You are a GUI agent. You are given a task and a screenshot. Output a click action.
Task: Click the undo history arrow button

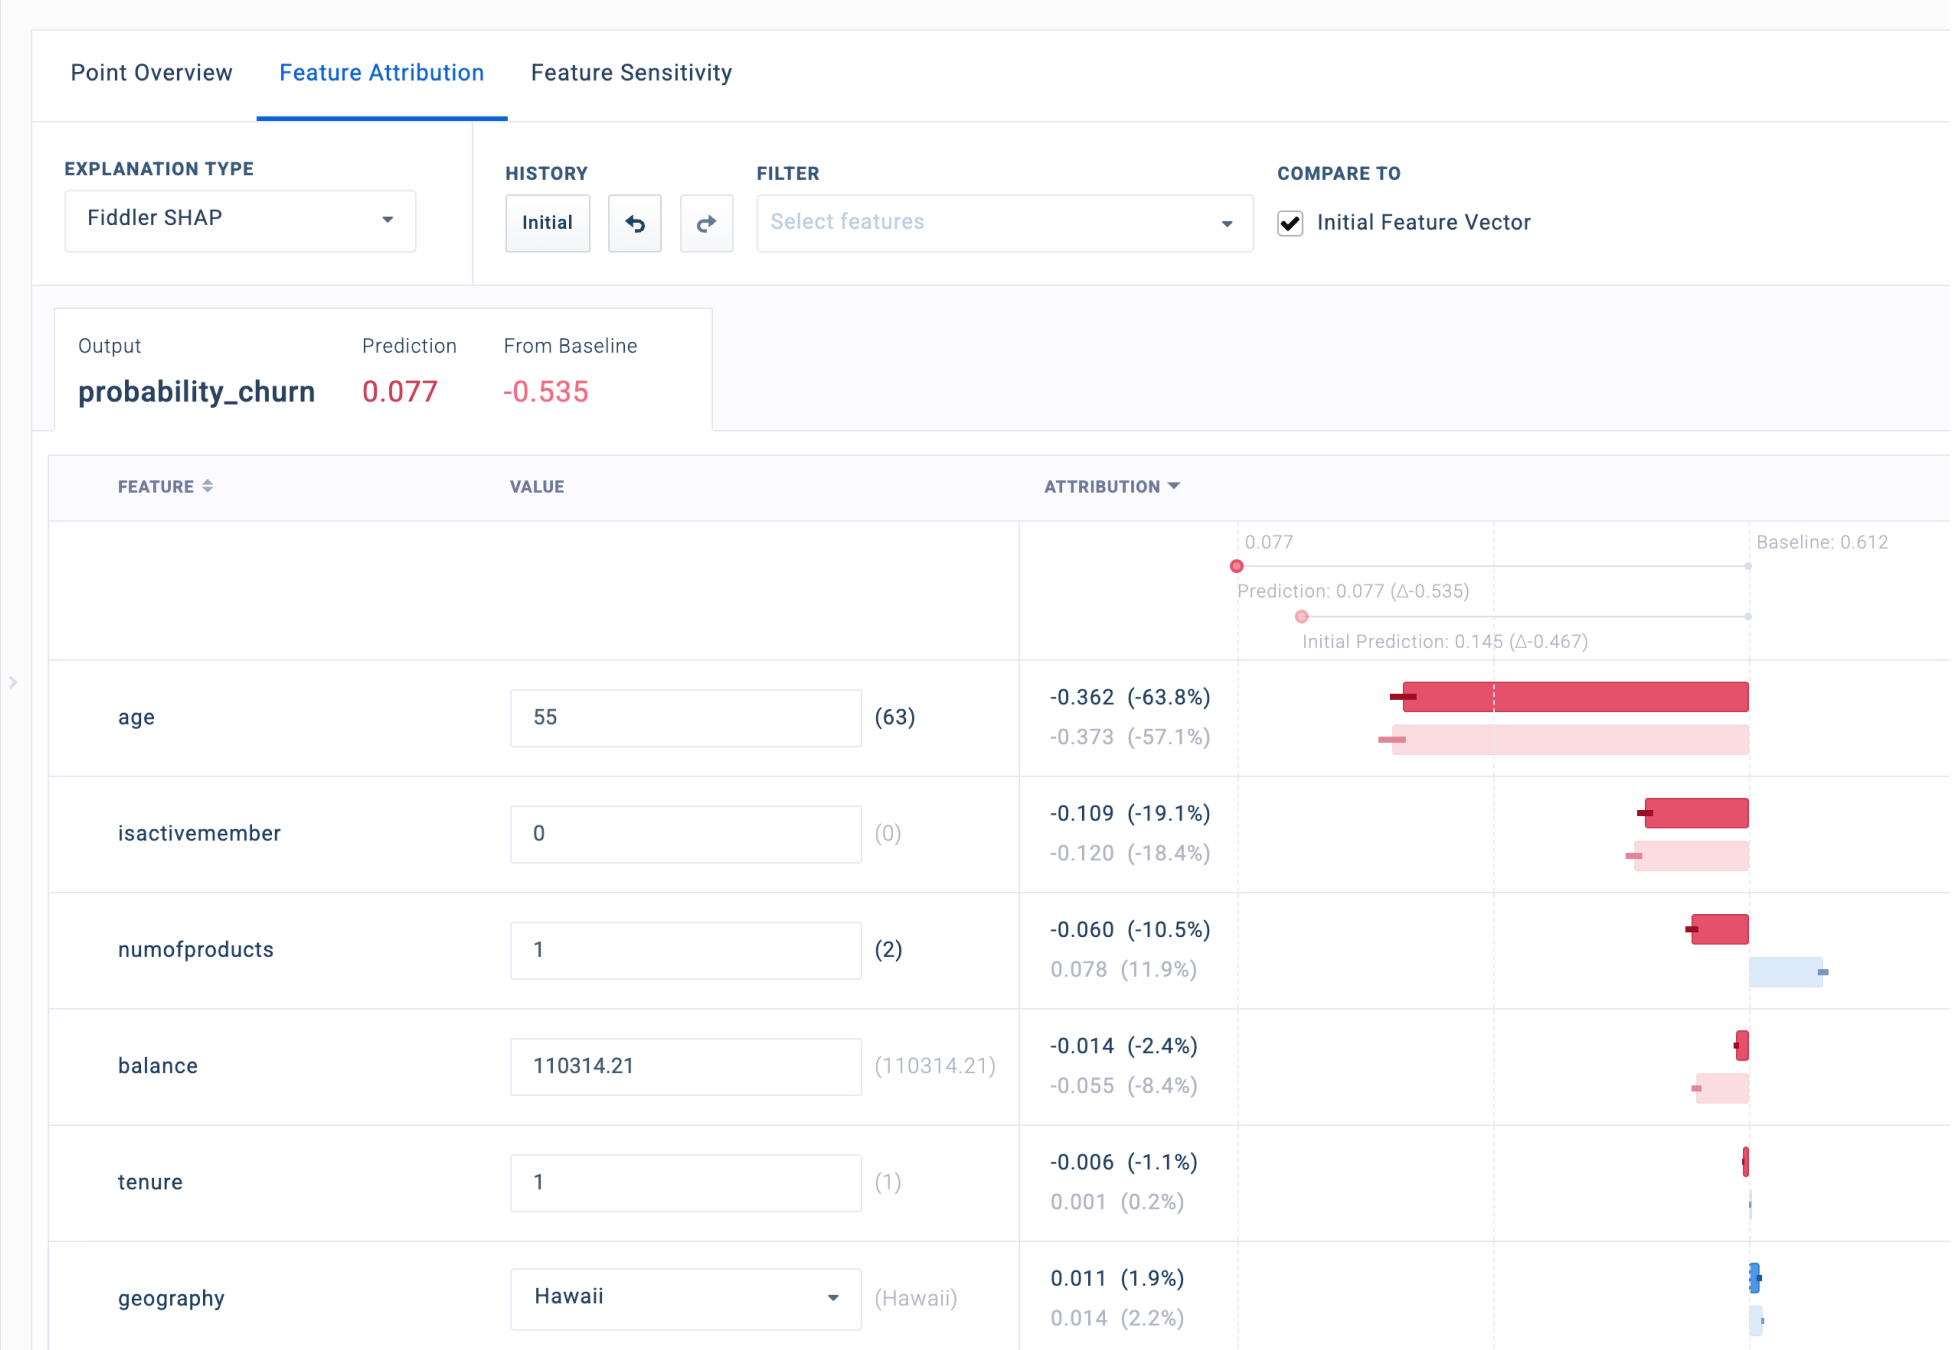pyautogui.click(x=635, y=223)
